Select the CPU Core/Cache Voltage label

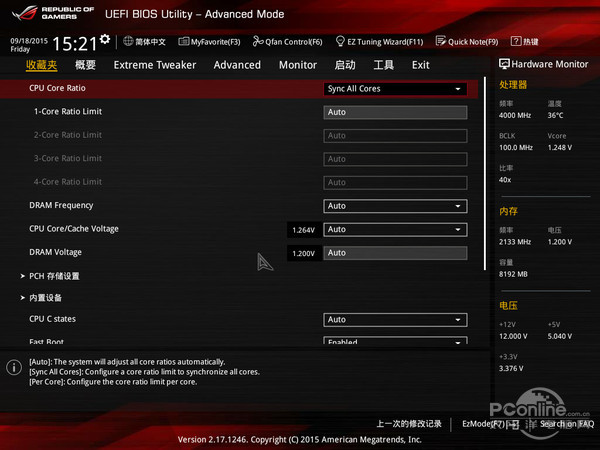point(74,229)
